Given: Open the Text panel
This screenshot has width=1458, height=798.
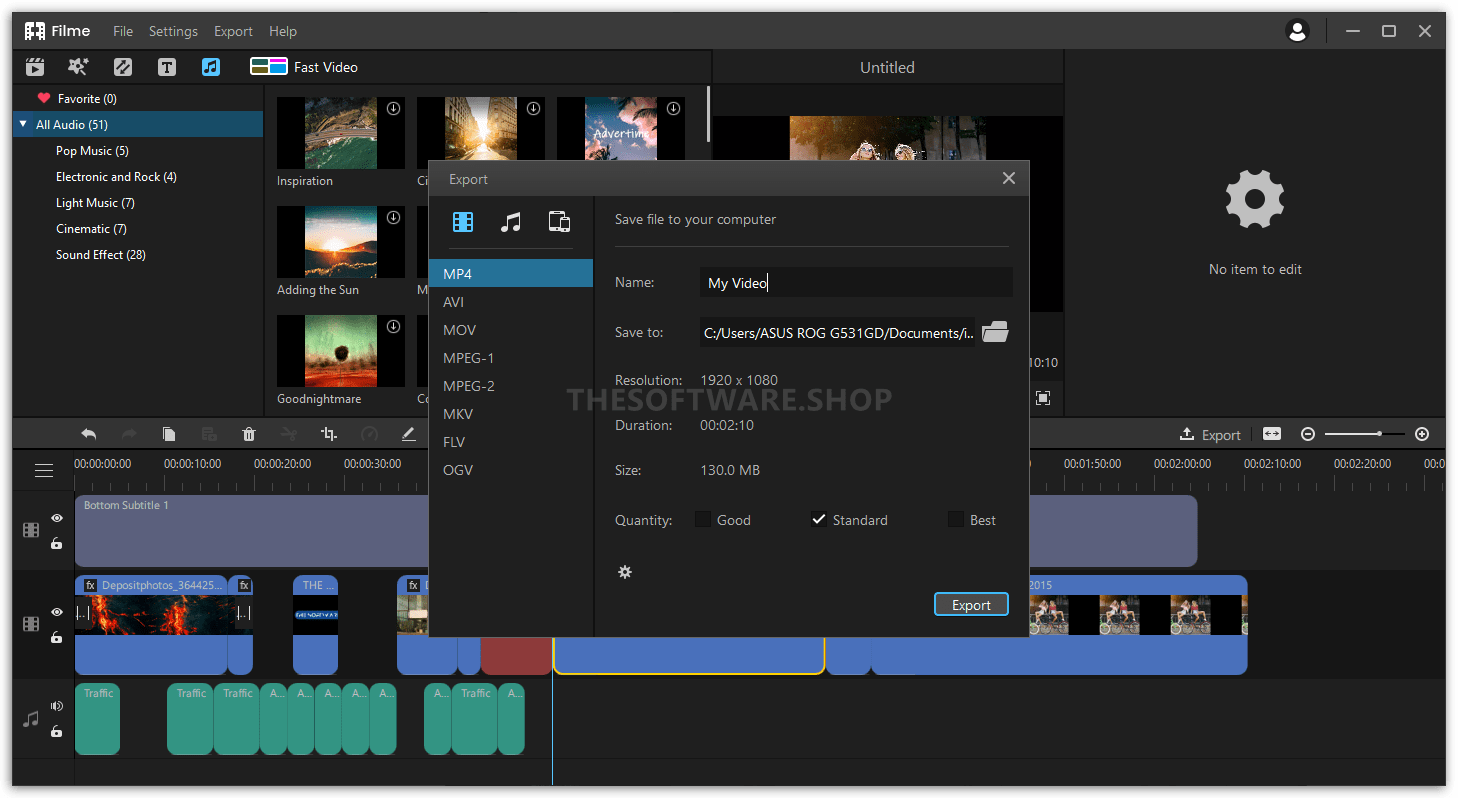Looking at the screenshot, I should click(x=166, y=66).
